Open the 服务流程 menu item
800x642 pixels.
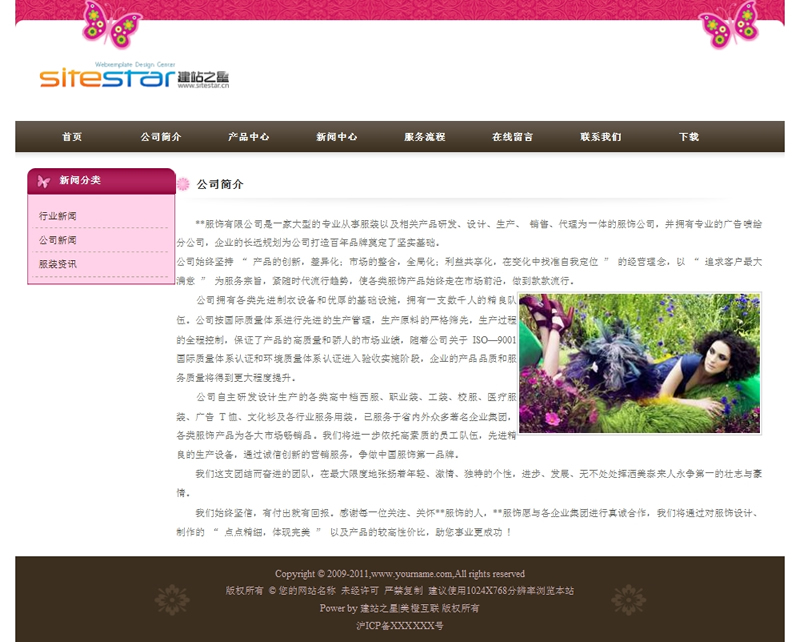click(424, 137)
